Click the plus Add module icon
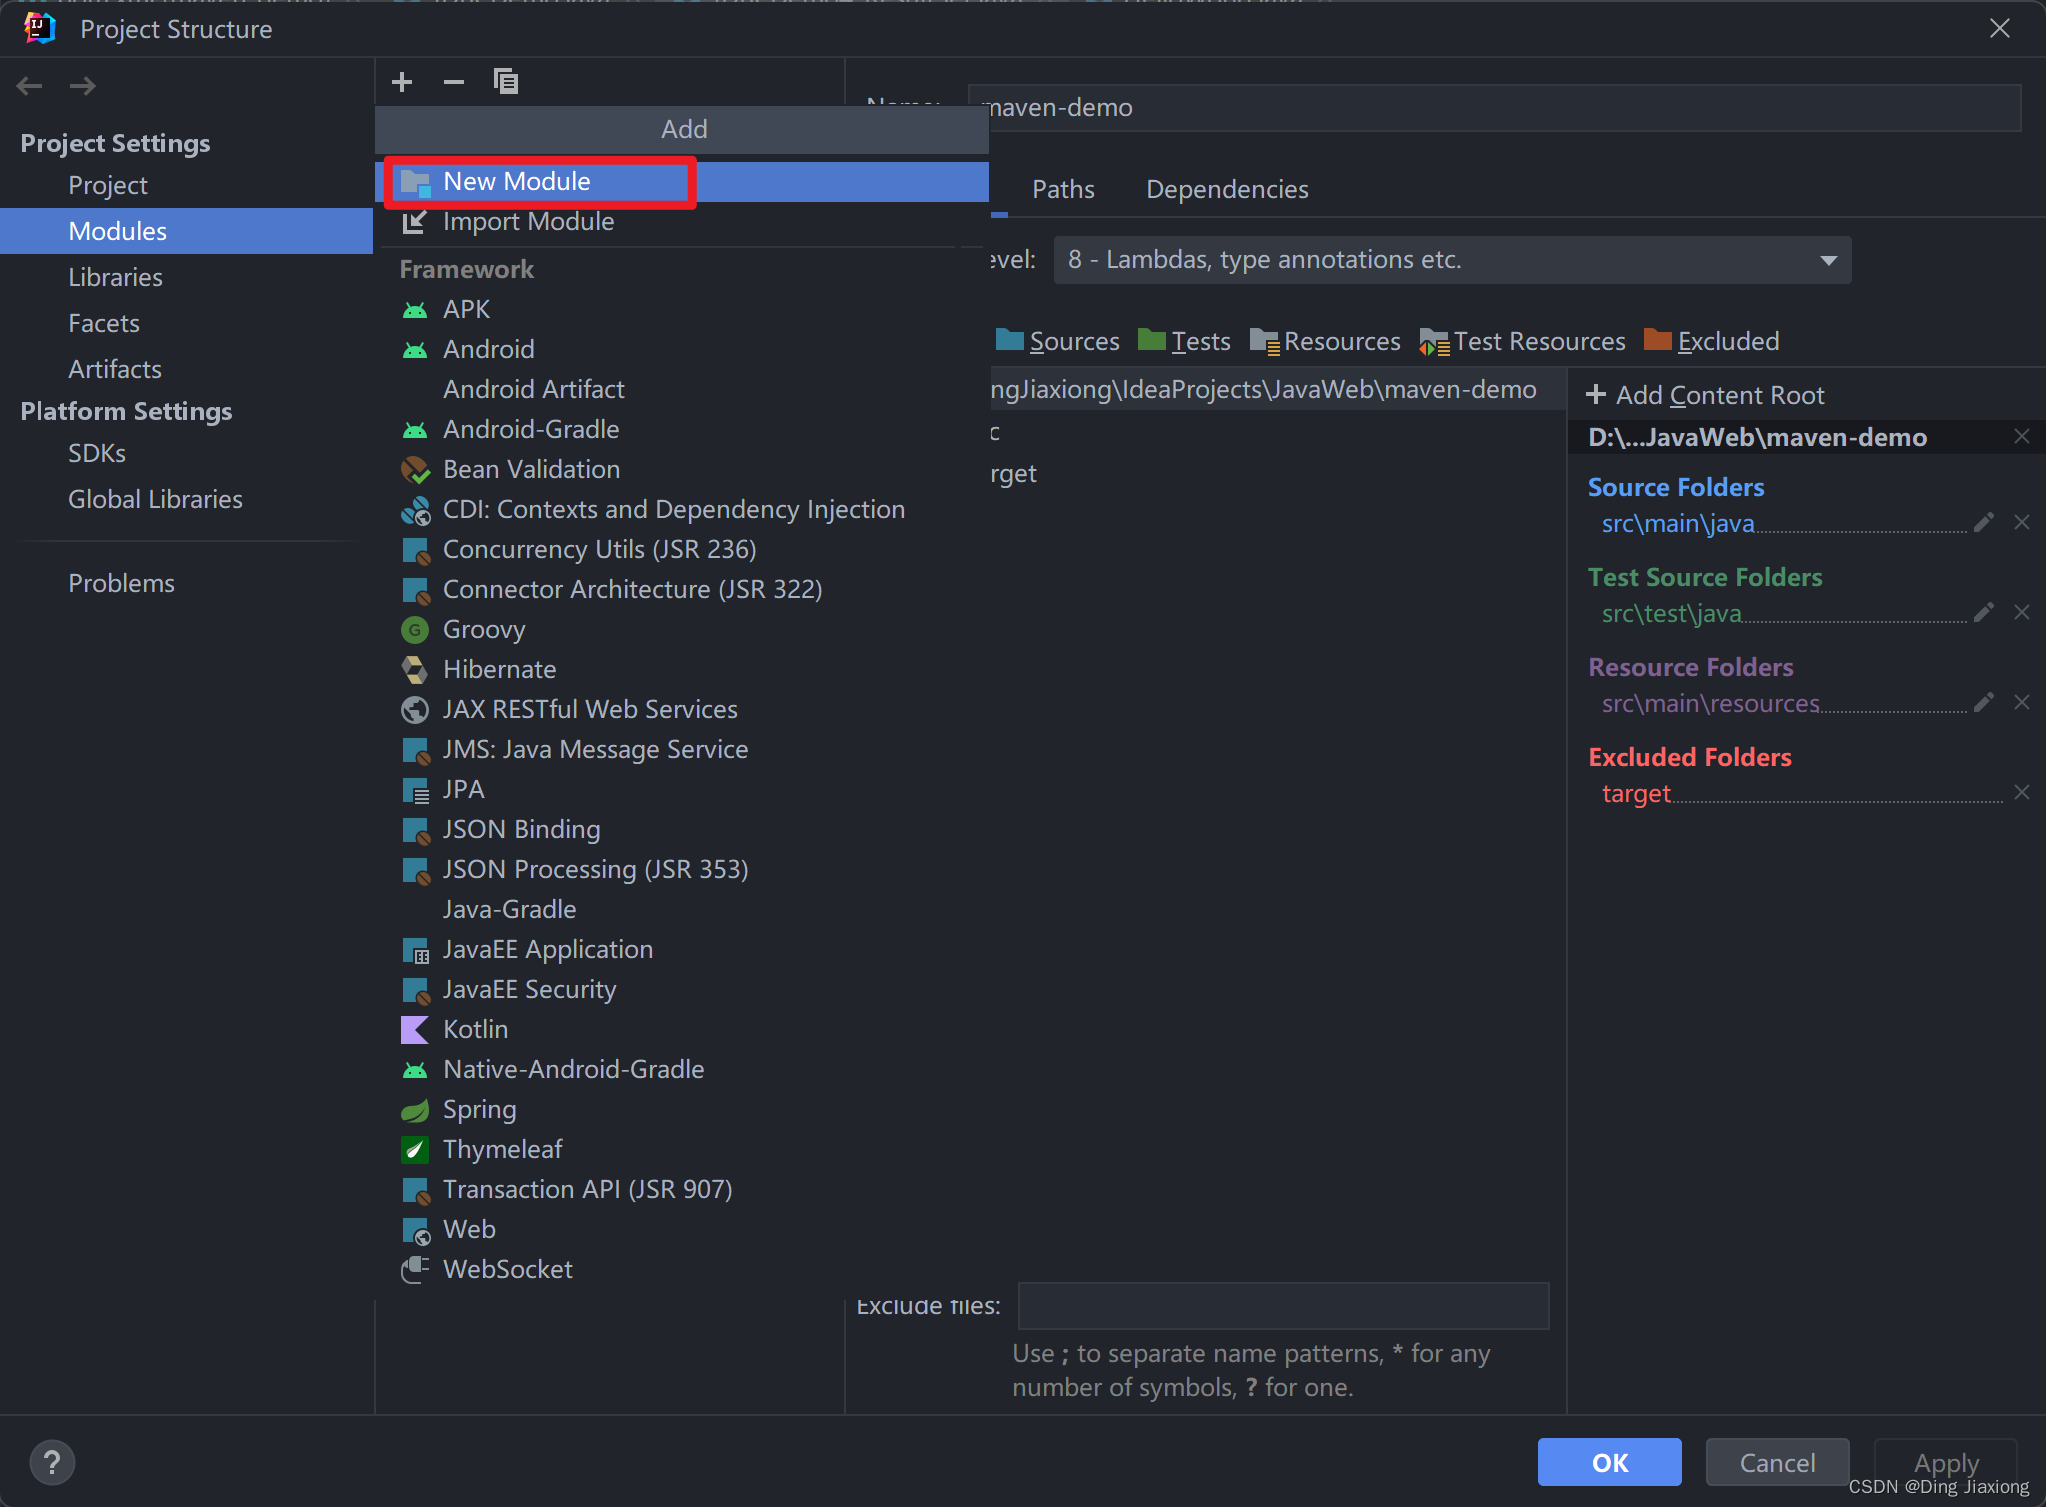Viewport: 2046px width, 1507px height. click(x=402, y=82)
